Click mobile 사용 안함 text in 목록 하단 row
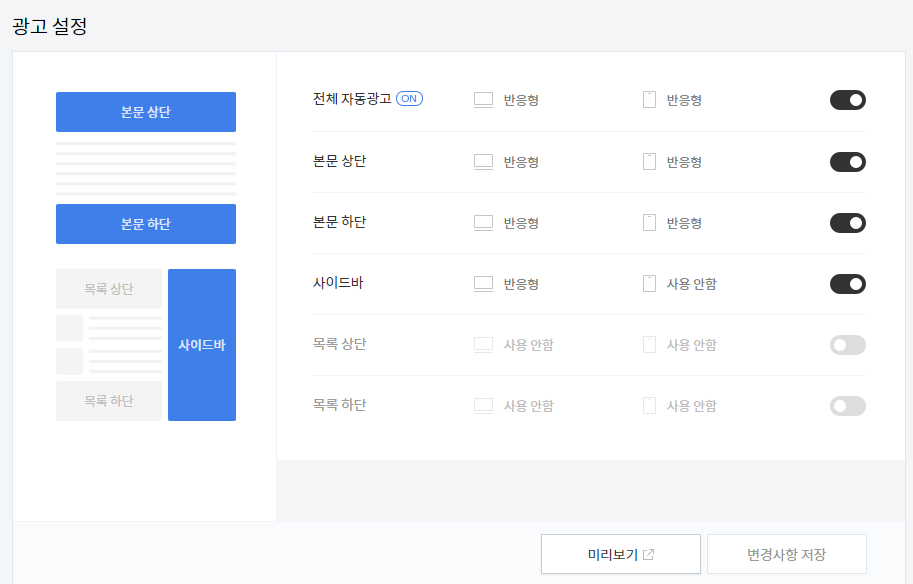 coord(692,406)
